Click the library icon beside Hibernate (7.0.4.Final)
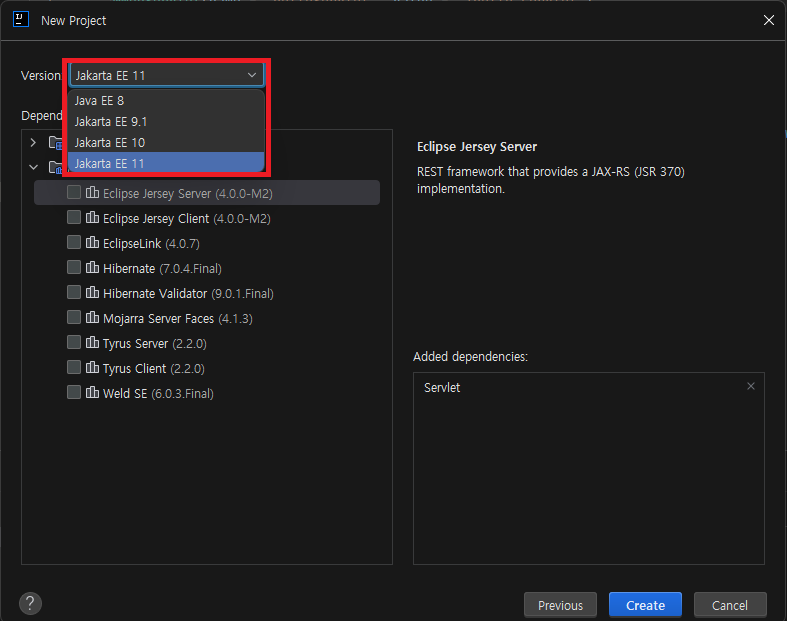Image resolution: width=787 pixels, height=621 pixels. [x=92, y=267]
